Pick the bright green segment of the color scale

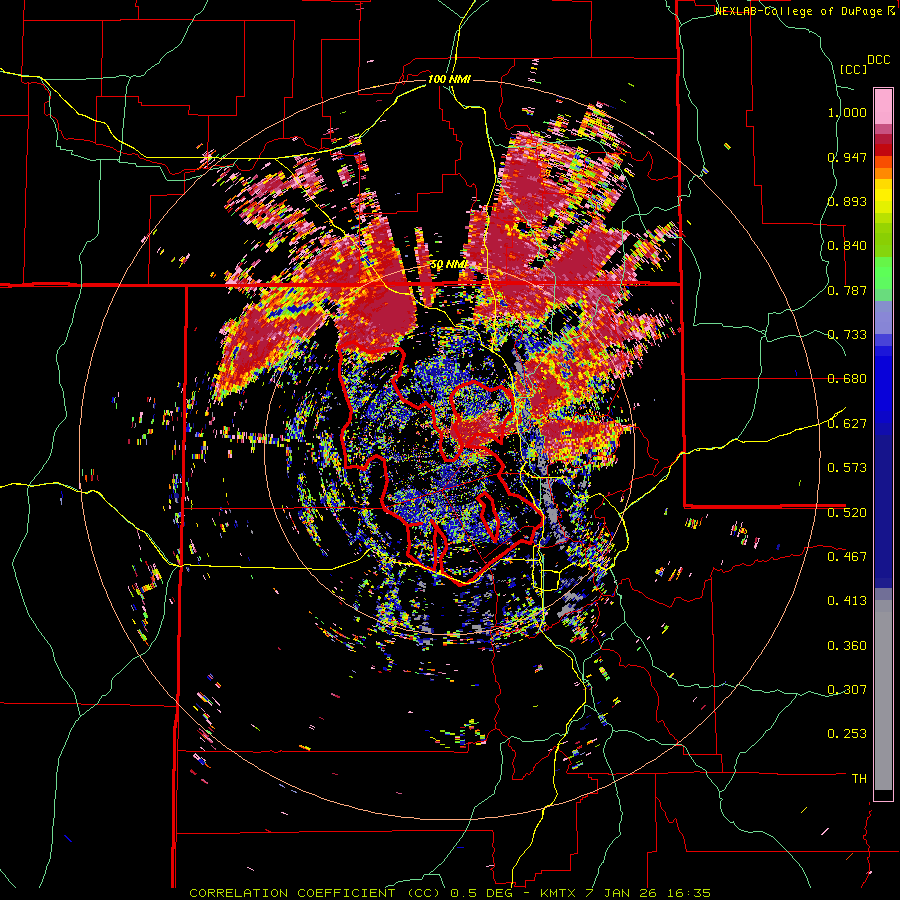pos(883,273)
